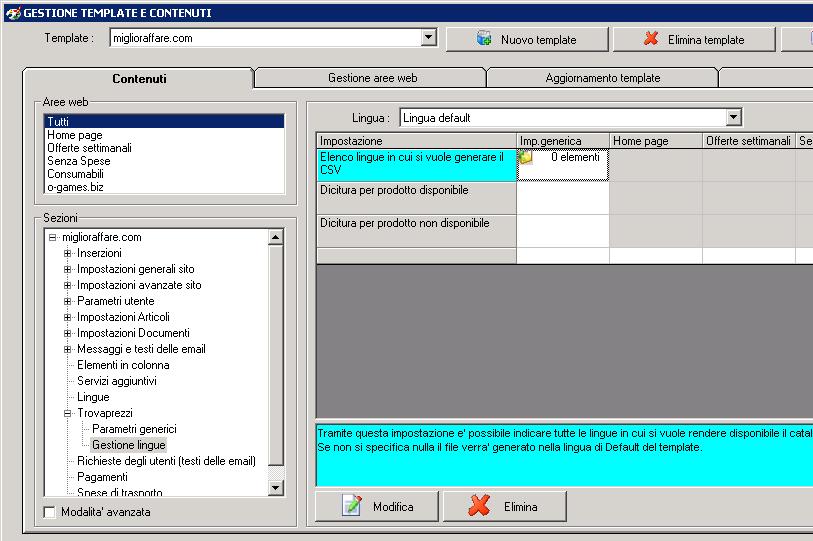
Task: Select Lingue tree item
Action: pos(93,397)
